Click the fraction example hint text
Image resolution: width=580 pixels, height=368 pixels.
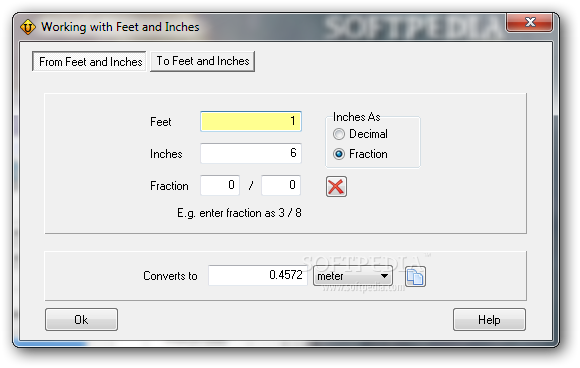pyautogui.click(x=239, y=213)
